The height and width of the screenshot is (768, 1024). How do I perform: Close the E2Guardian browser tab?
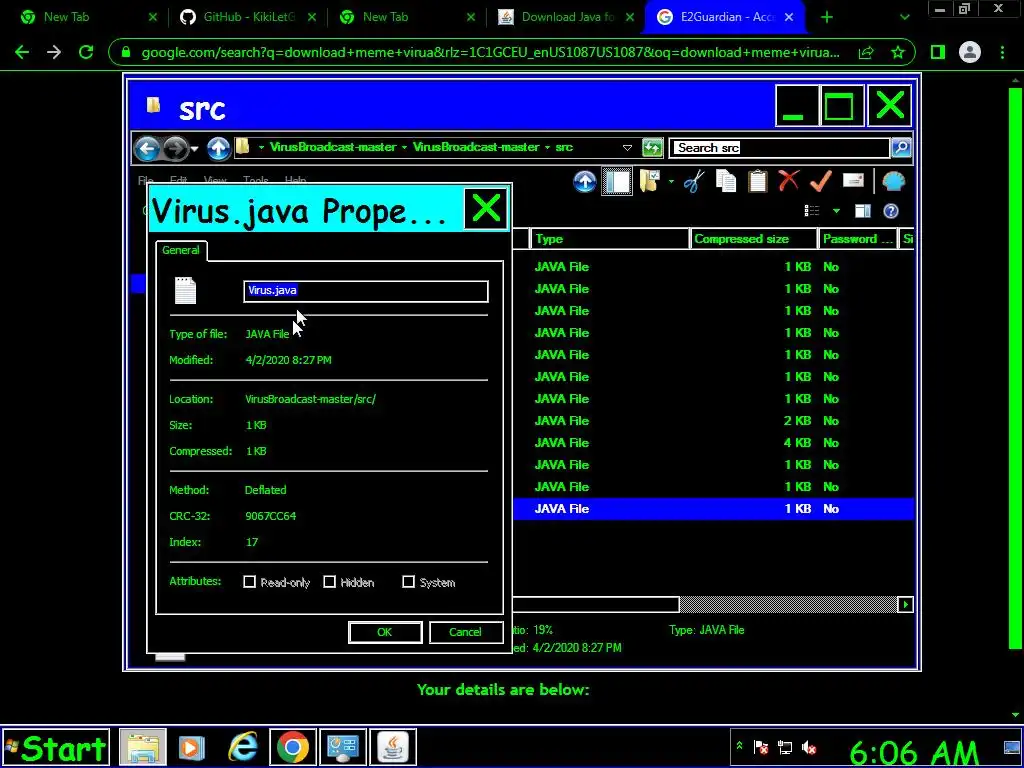(x=789, y=17)
